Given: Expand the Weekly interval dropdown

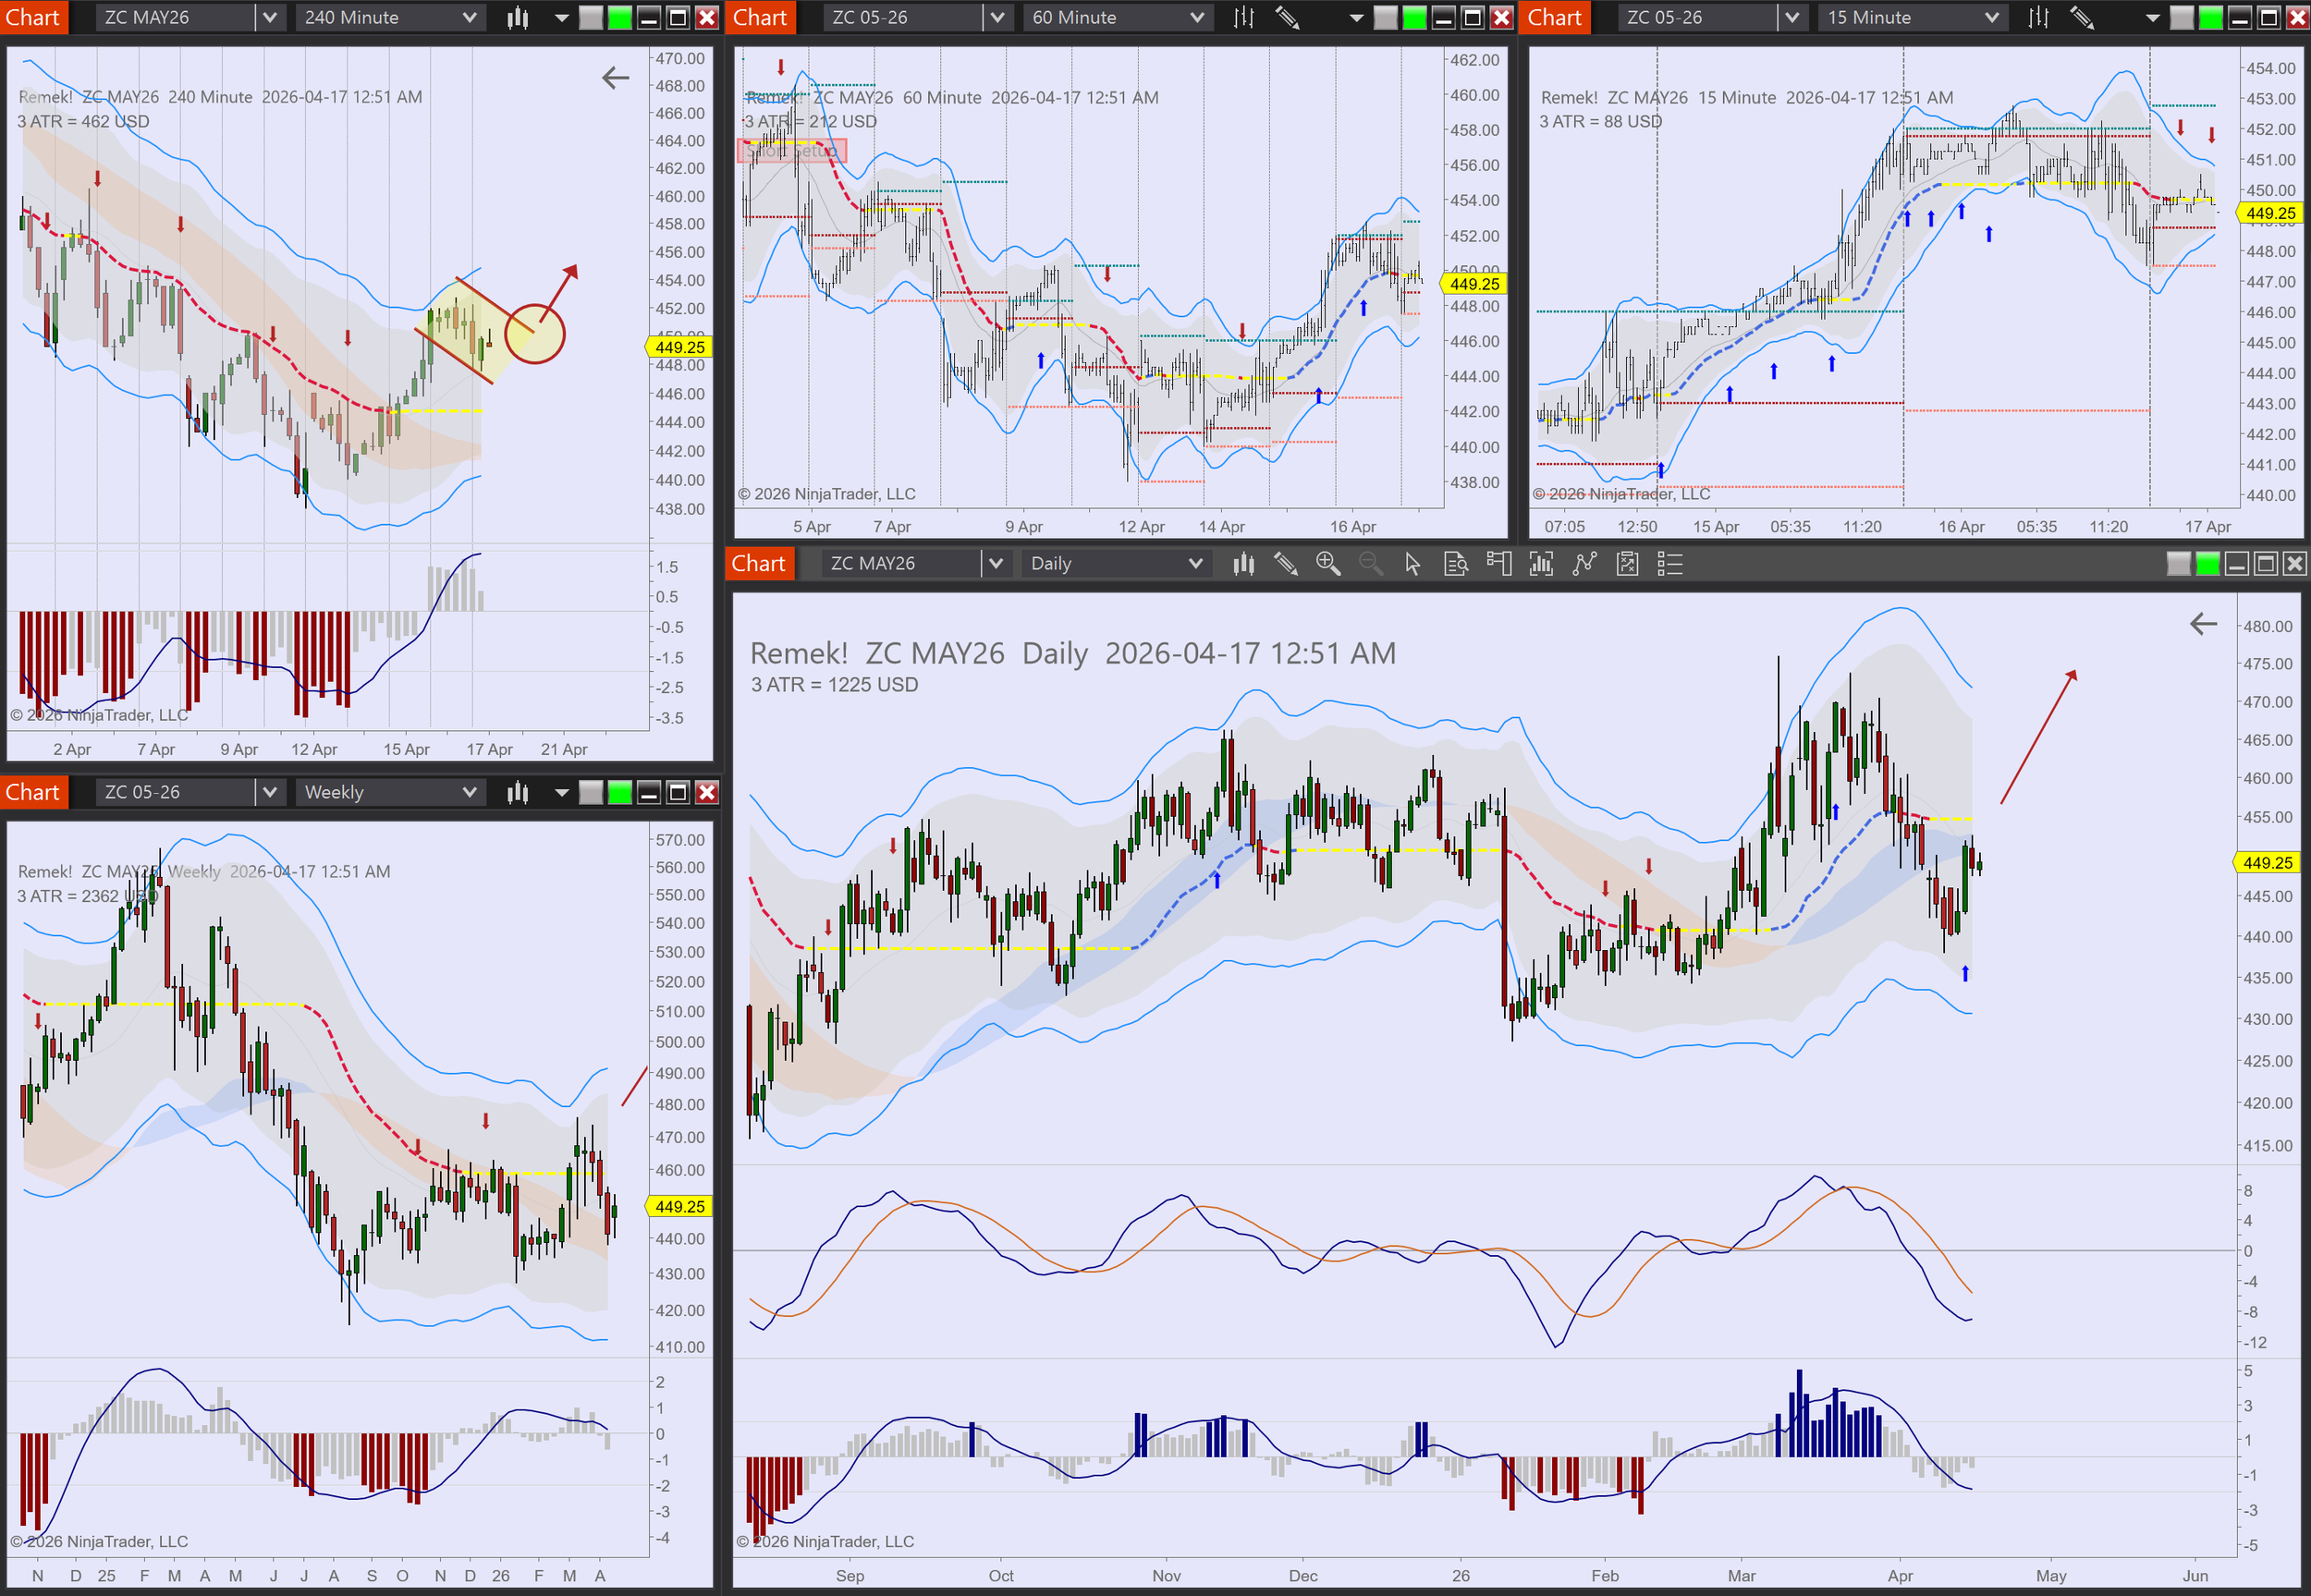Looking at the screenshot, I should (x=469, y=792).
